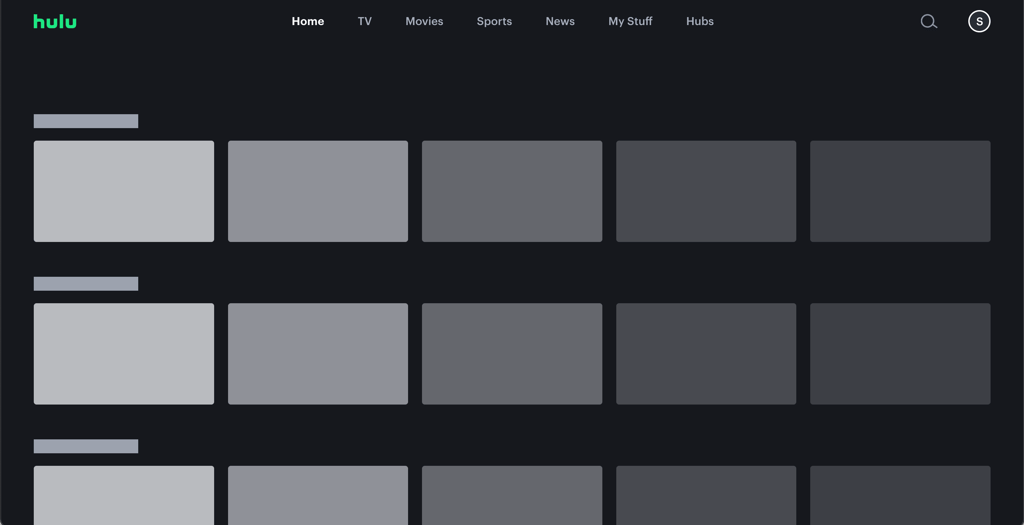Open fourth placeholder card in middle row
Screen dimensions: 1024x525
point(706,354)
